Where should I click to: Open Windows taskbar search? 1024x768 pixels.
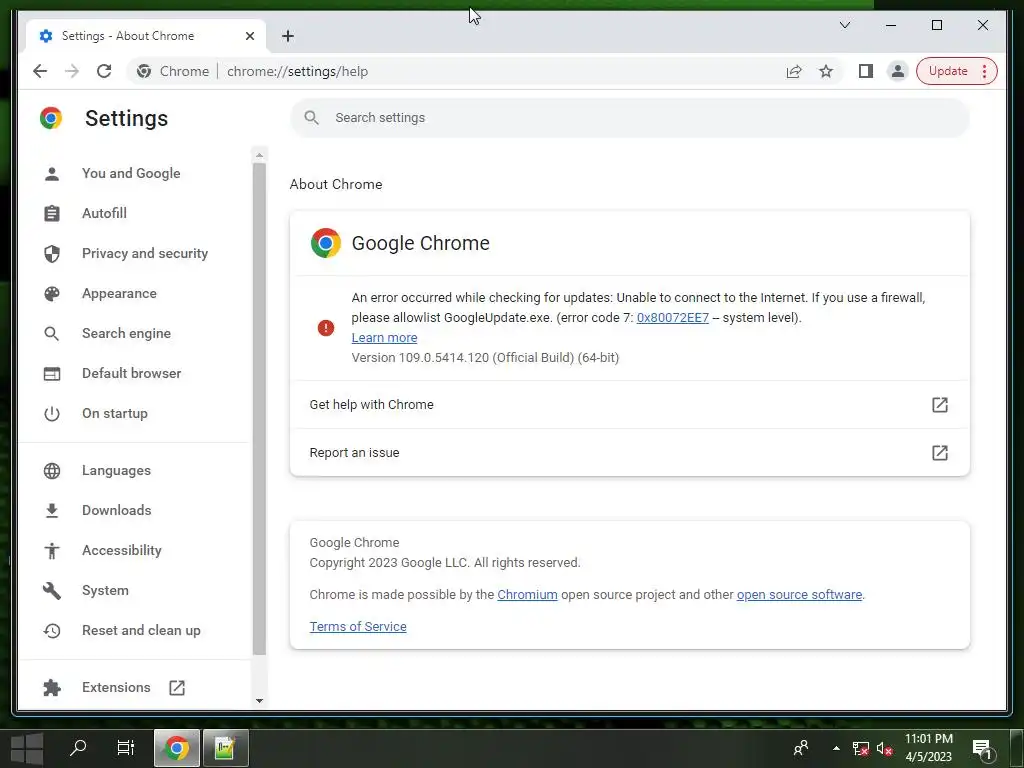[78, 747]
